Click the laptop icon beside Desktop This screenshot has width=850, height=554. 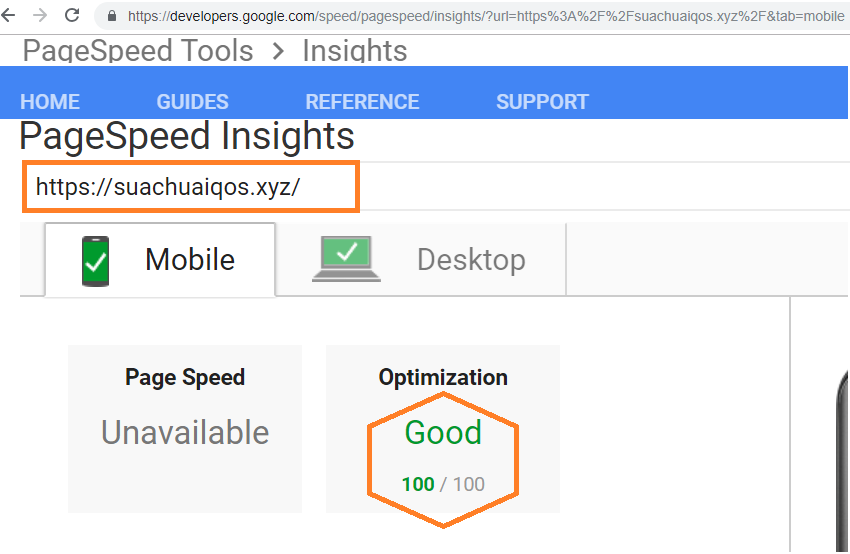click(x=346, y=259)
